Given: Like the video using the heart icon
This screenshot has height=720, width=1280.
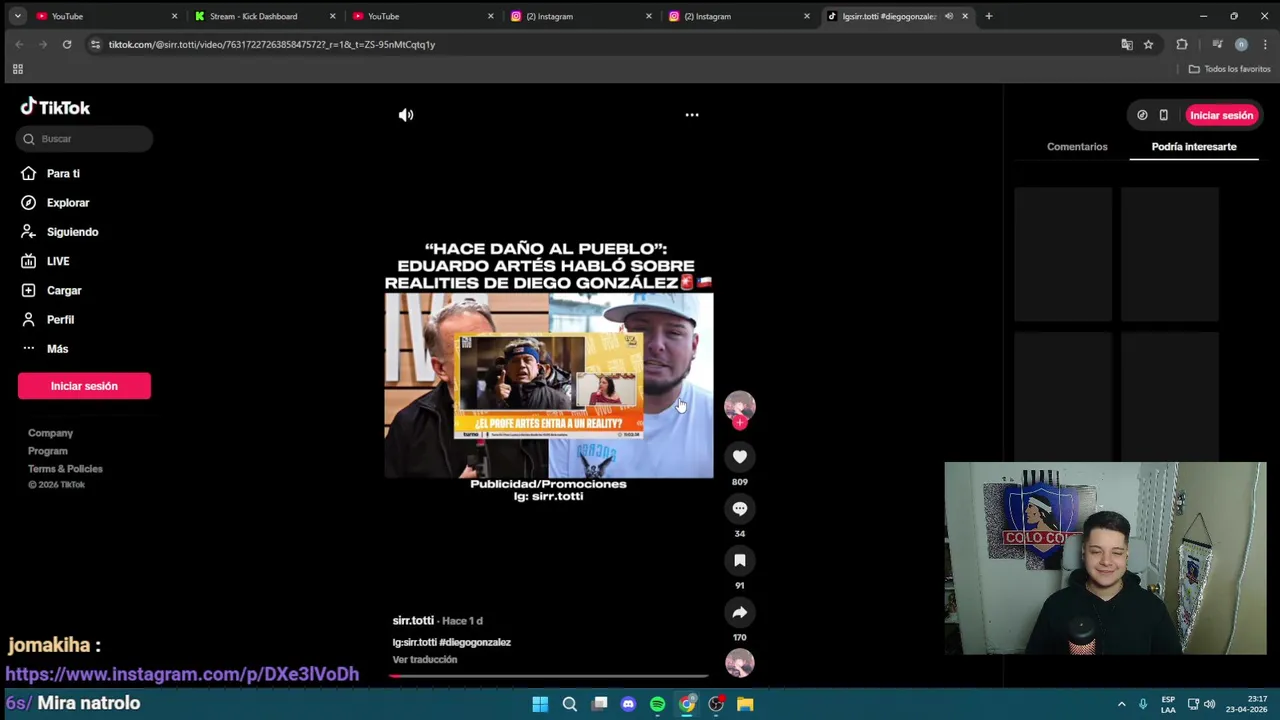Looking at the screenshot, I should (740, 457).
